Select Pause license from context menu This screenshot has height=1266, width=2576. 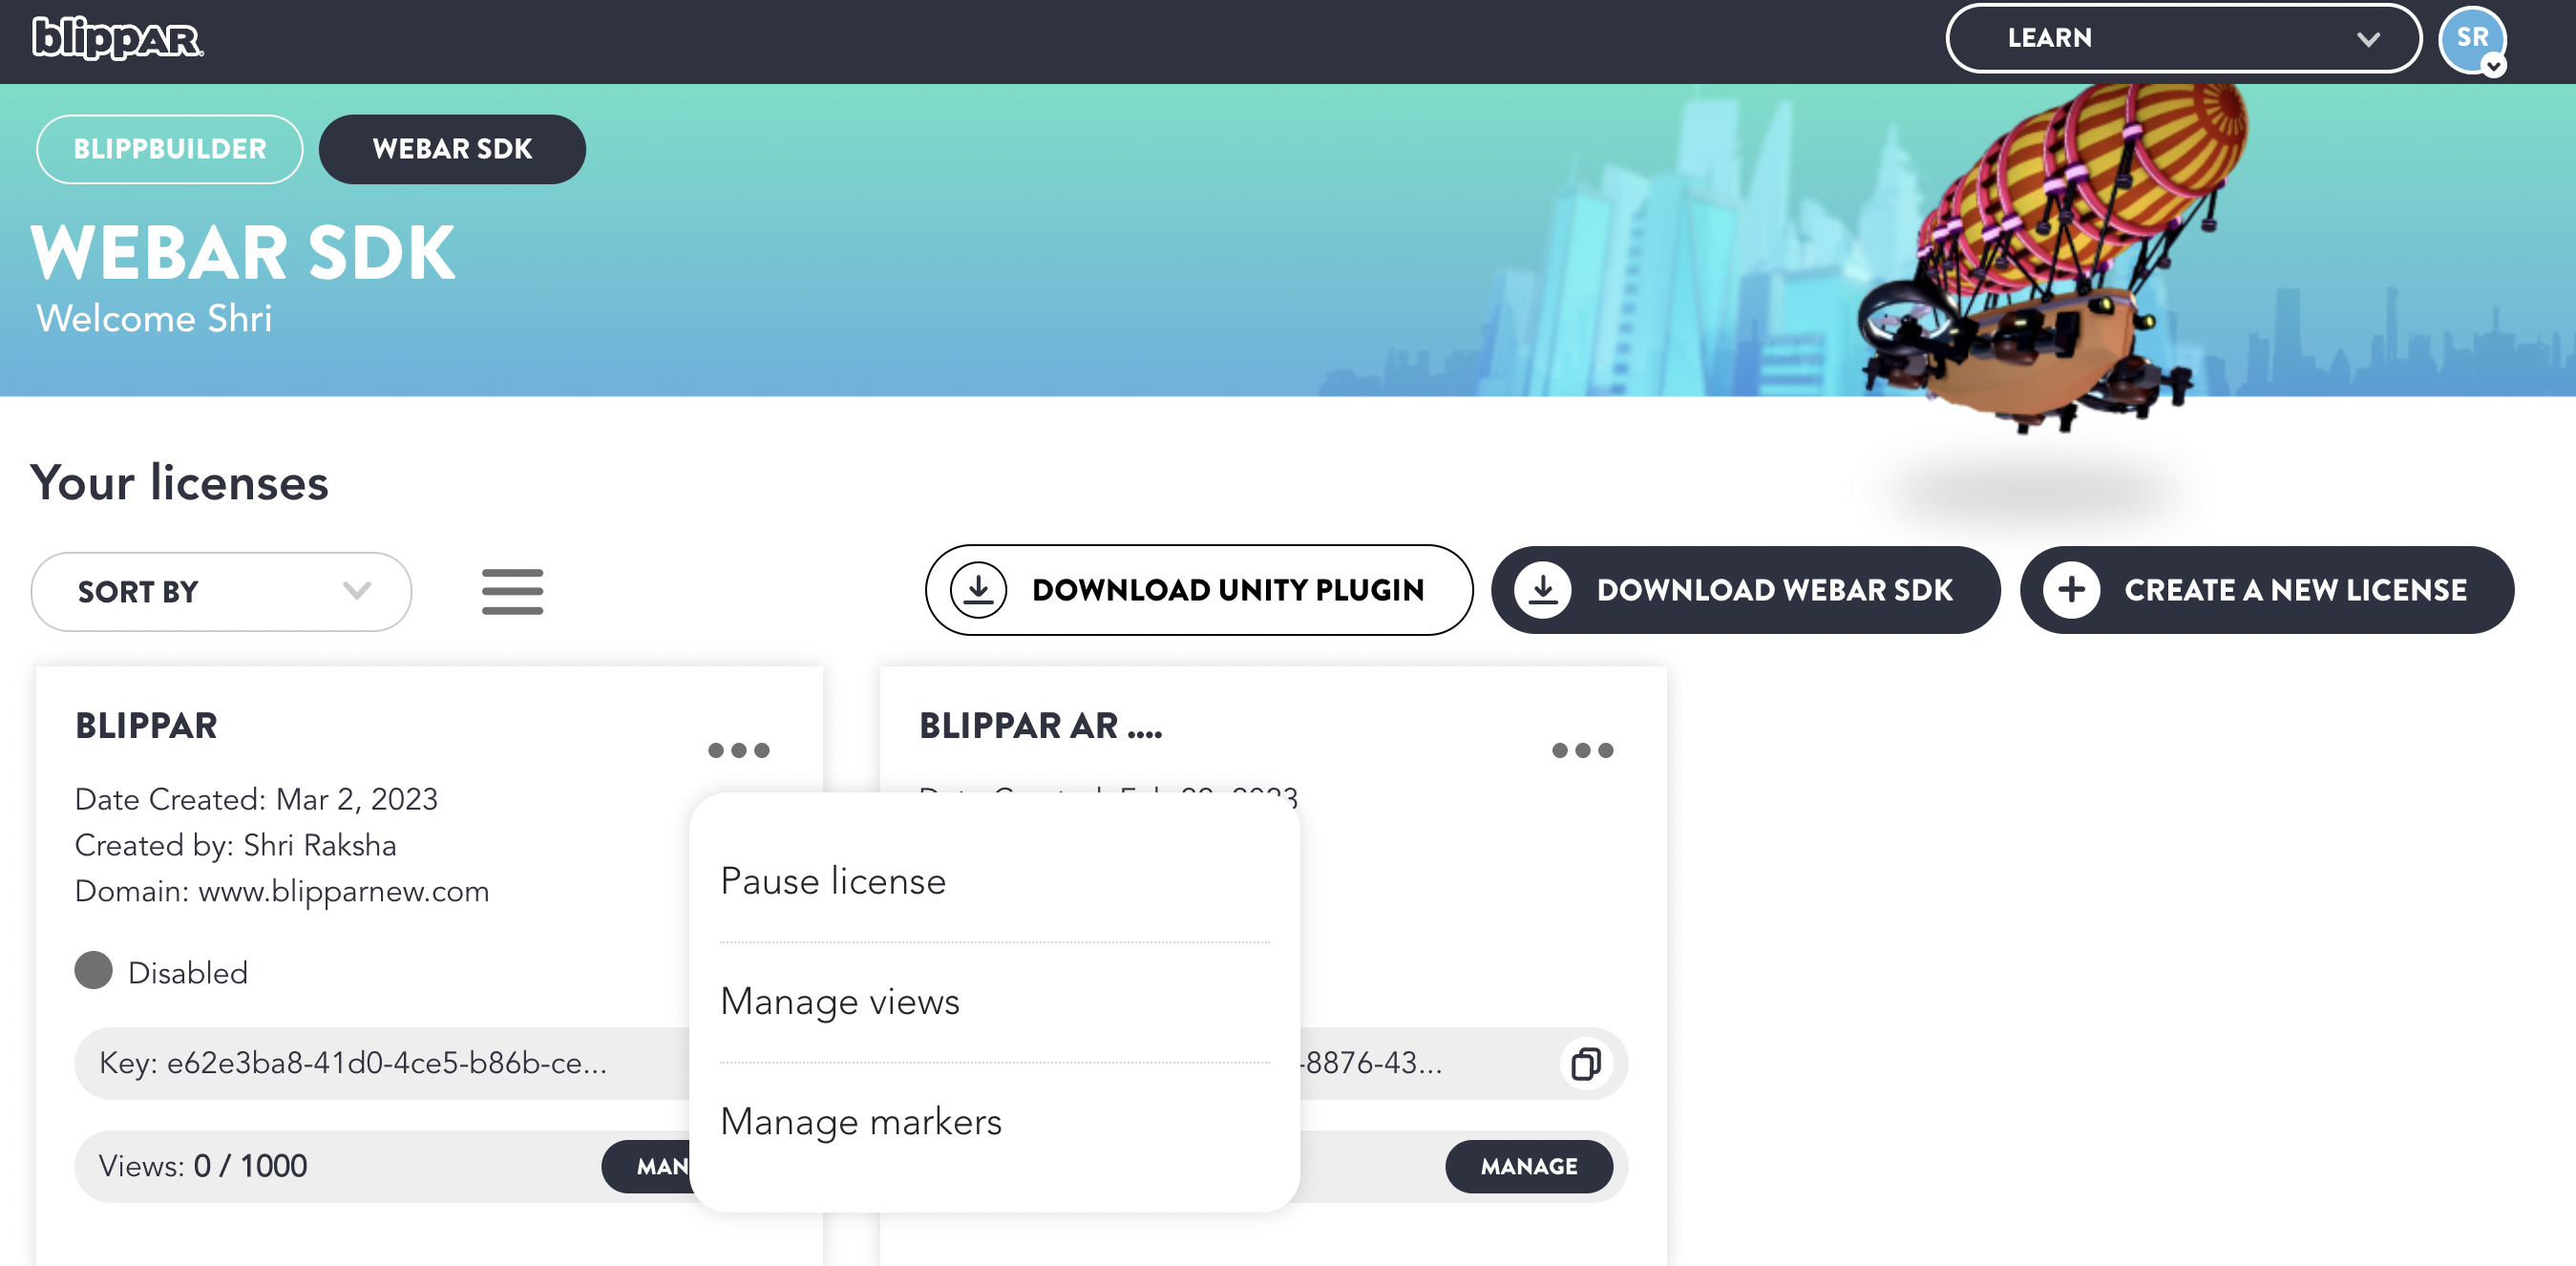(x=833, y=881)
